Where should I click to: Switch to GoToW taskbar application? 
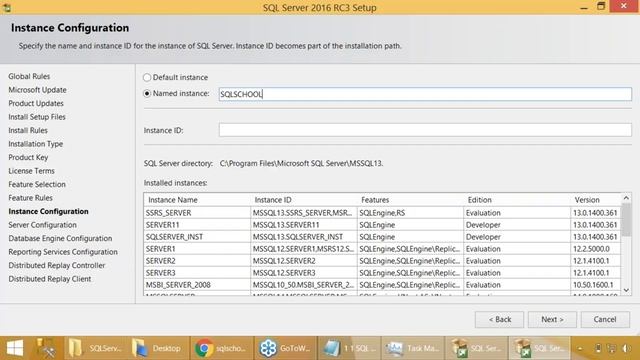[x=285, y=348]
